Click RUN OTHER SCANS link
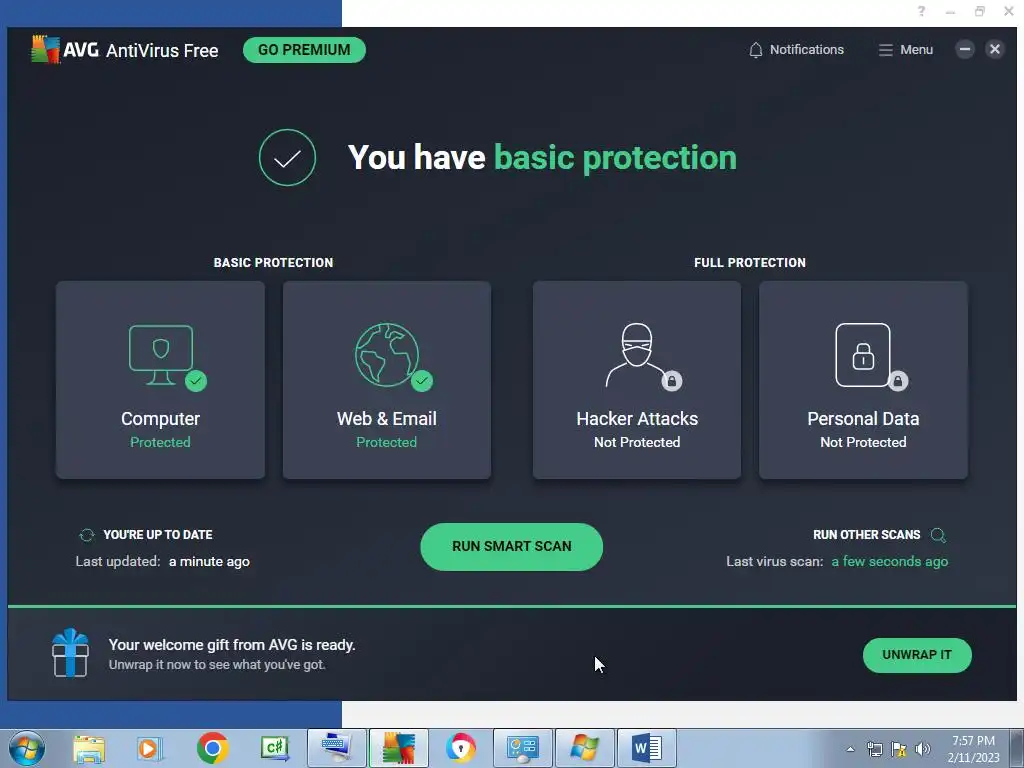The width and height of the screenshot is (1024, 768). click(867, 535)
